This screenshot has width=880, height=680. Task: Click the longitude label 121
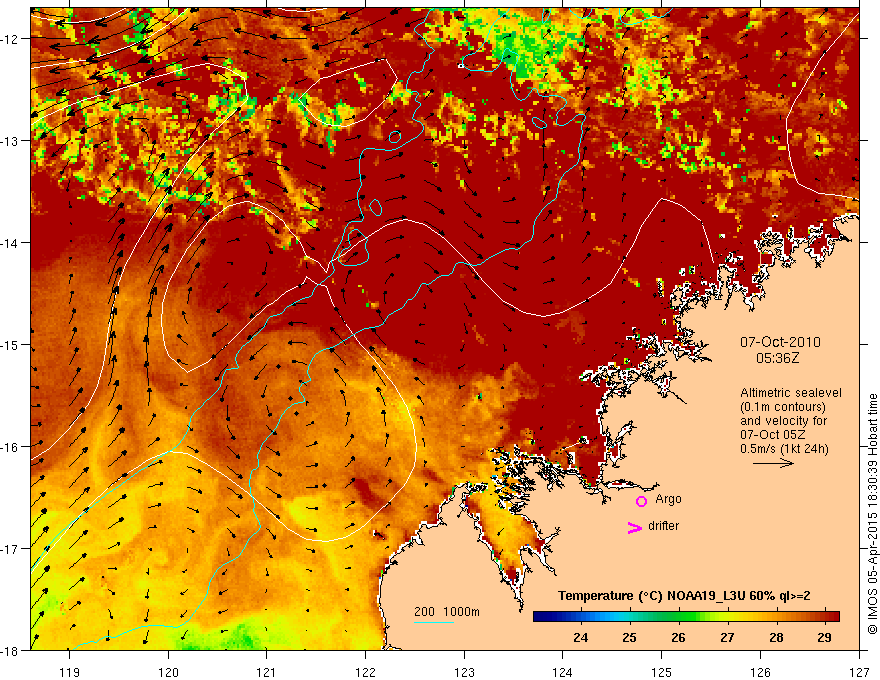coord(267,672)
